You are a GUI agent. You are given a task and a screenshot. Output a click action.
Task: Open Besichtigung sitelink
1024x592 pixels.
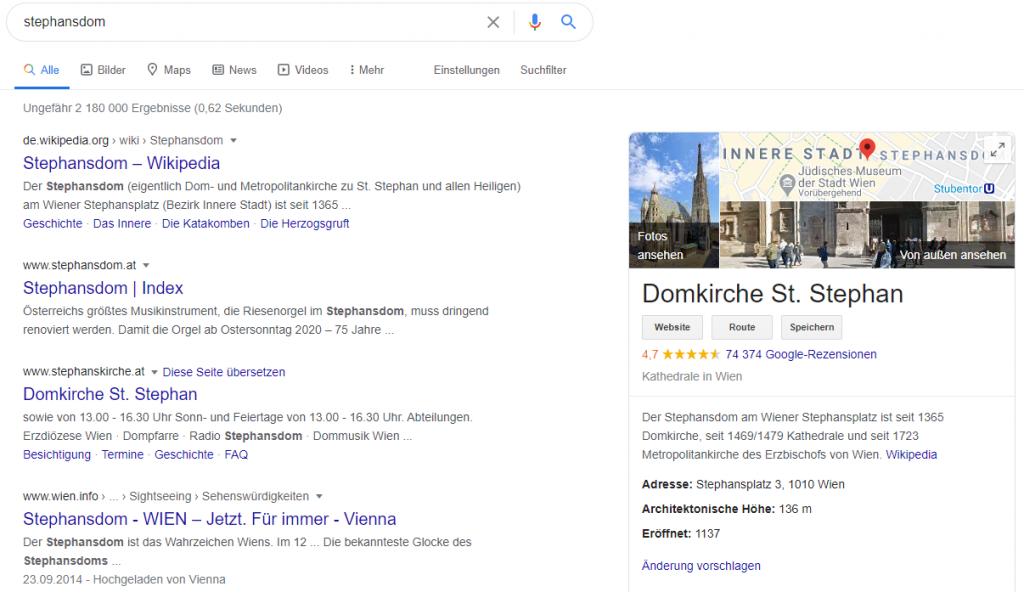pyautogui.click(x=57, y=454)
